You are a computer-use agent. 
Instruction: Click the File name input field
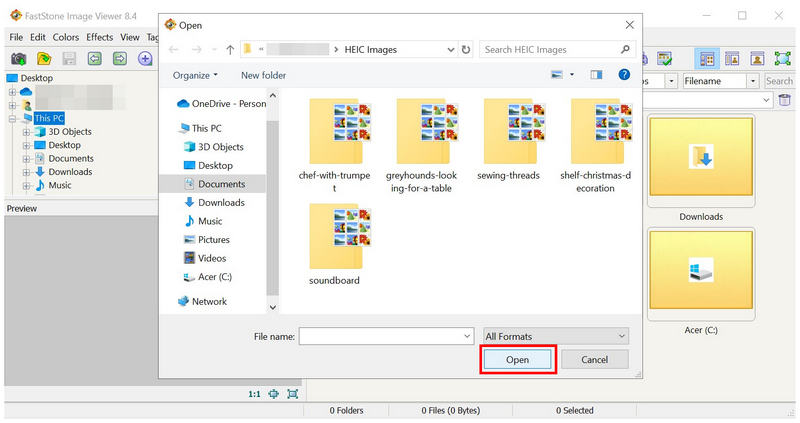click(386, 336)
